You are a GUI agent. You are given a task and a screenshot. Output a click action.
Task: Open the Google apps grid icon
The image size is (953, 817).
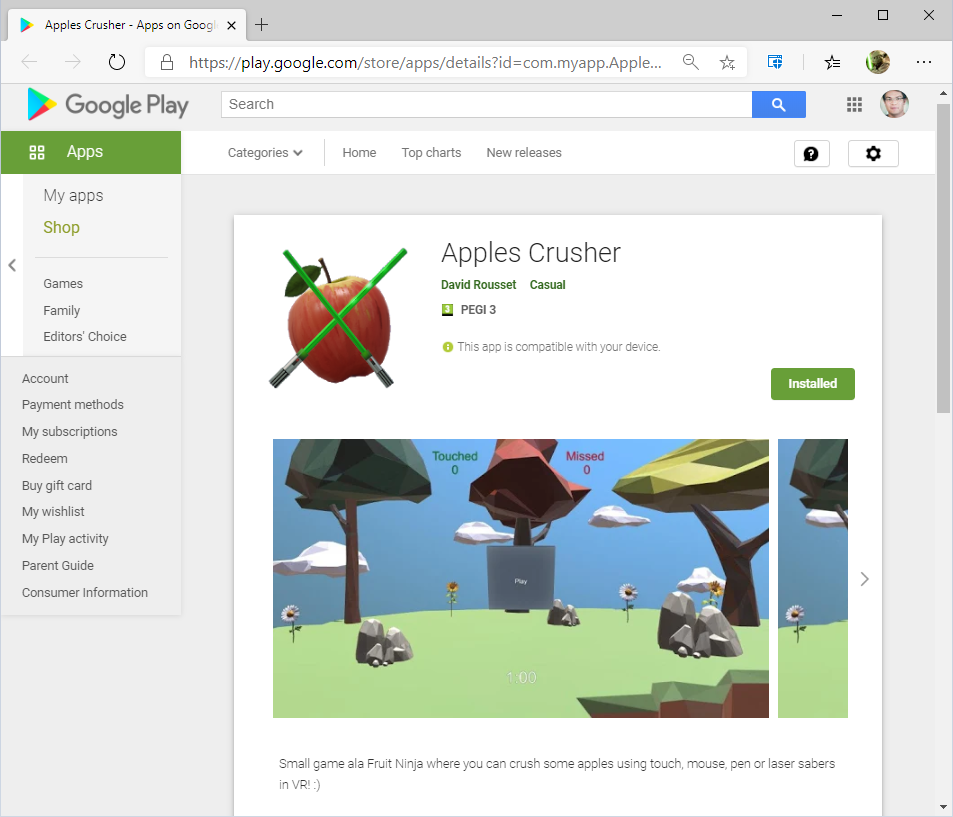[x=854, y=105]
